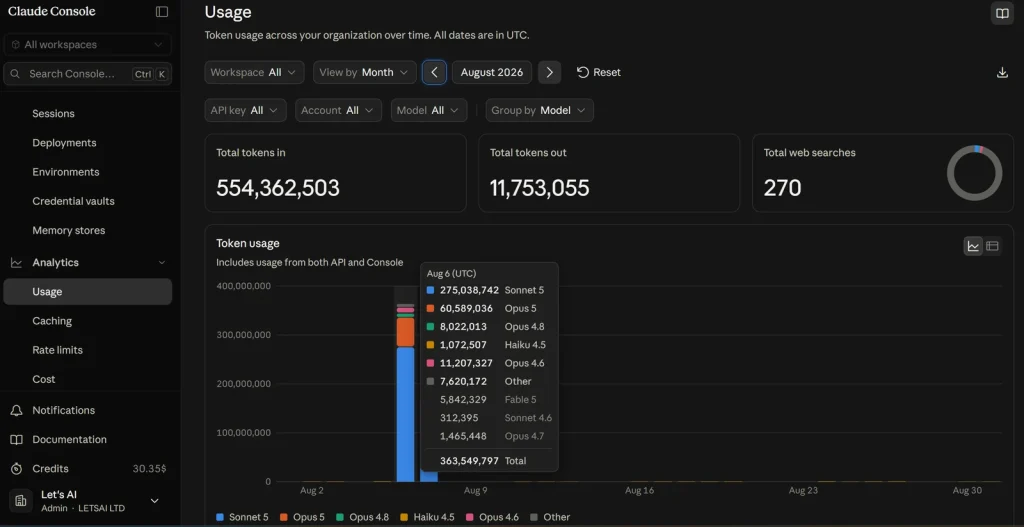Open the API key All dropdown
The width and height of the screenshot is (1024, 527).
[x=245, y=110]
